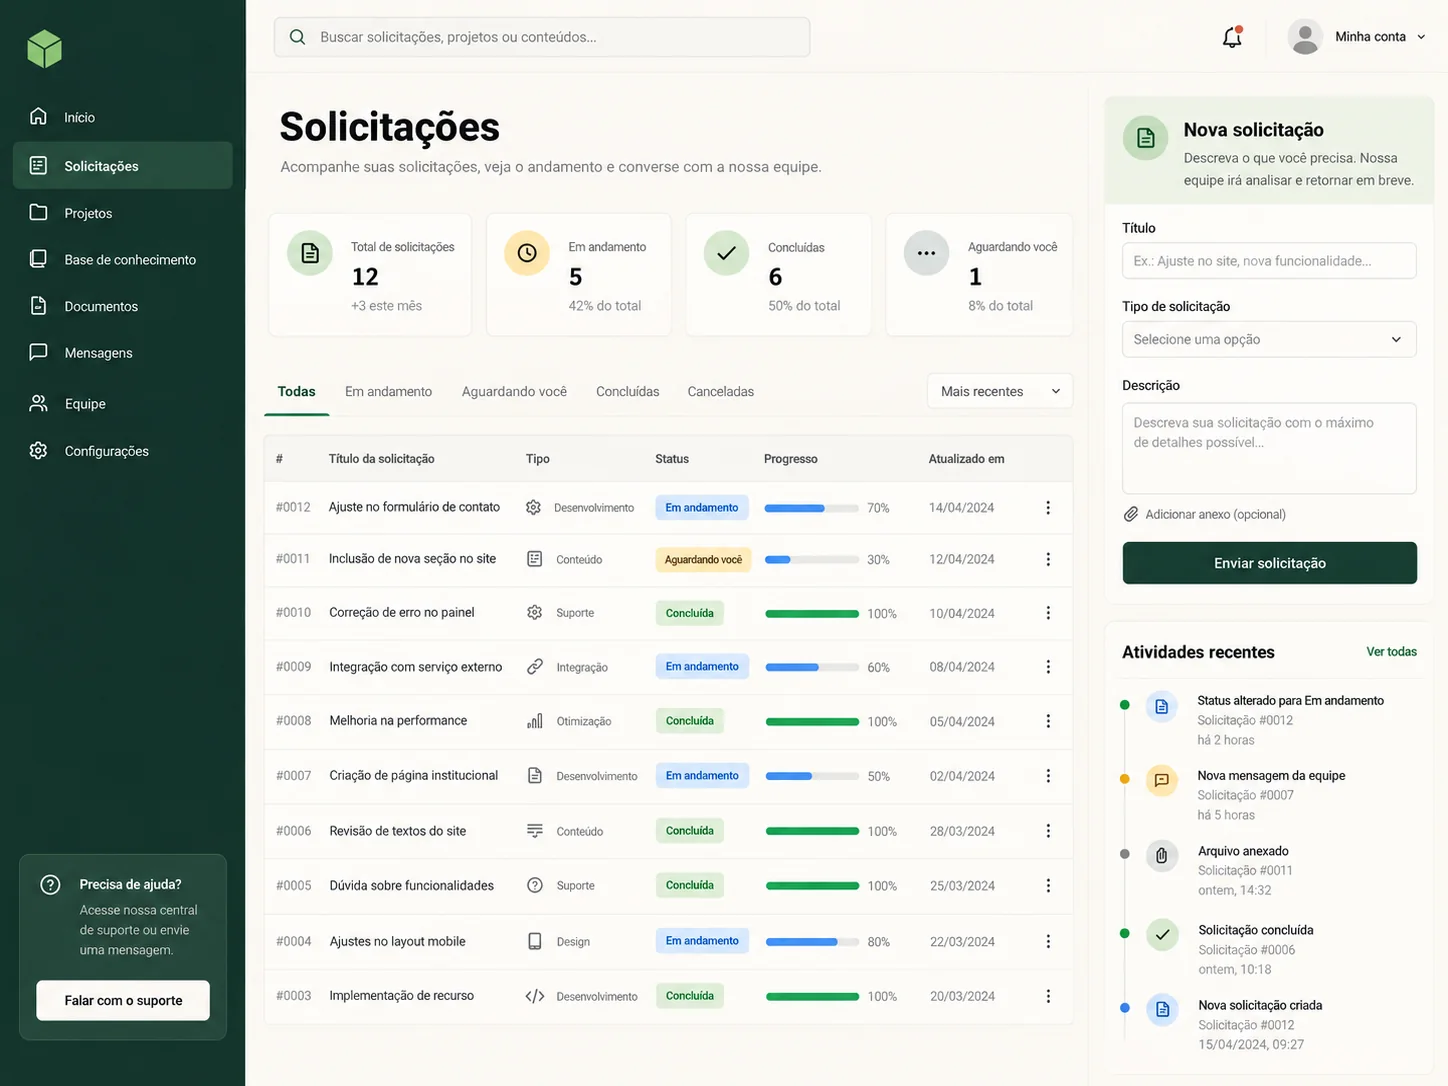Open Mensagens from the sidebar
Screen dimensions: 1448x1086
123,353
